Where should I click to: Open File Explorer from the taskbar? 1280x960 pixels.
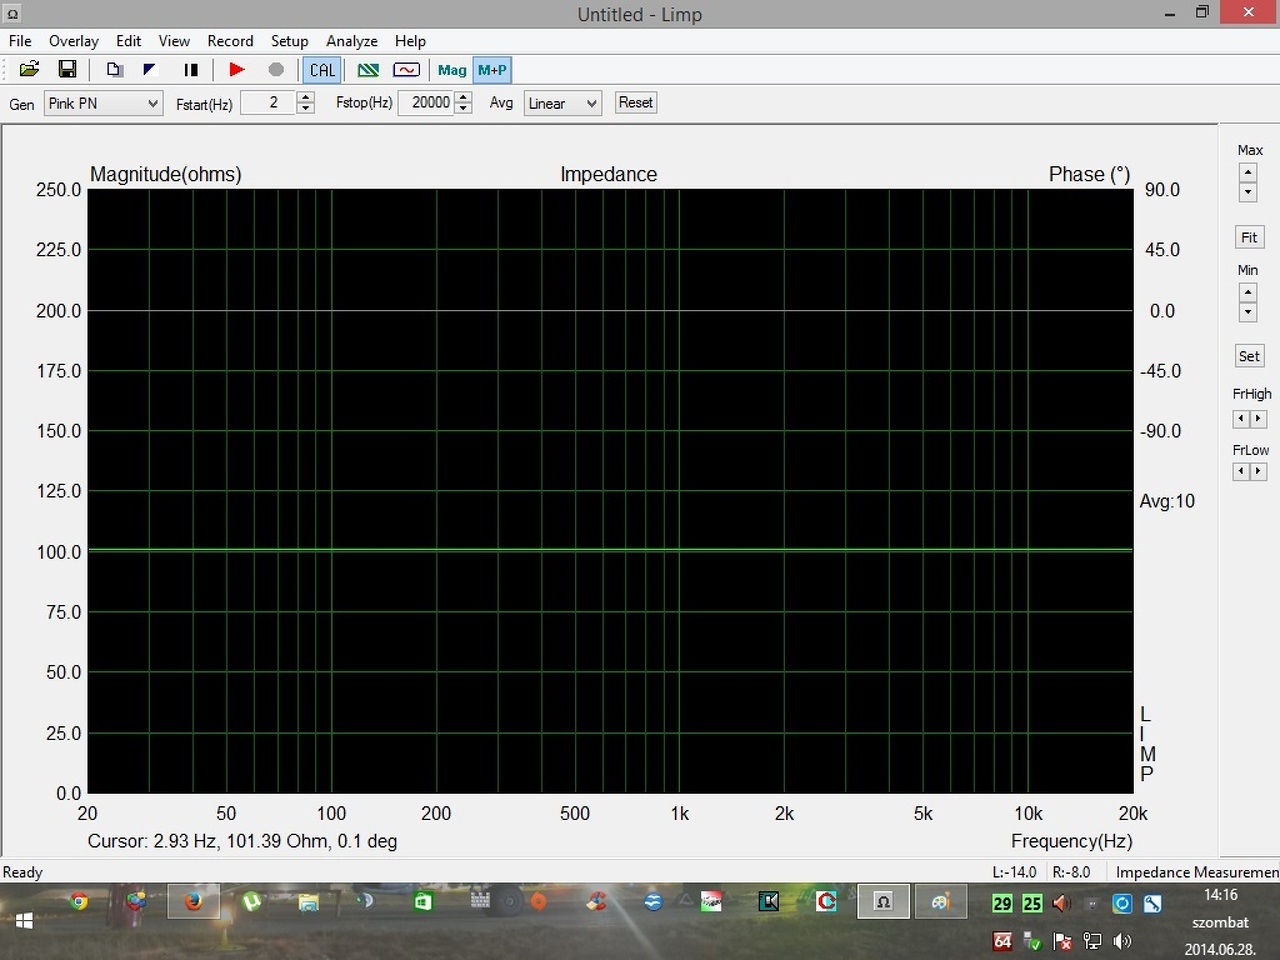tap(309, 902)
